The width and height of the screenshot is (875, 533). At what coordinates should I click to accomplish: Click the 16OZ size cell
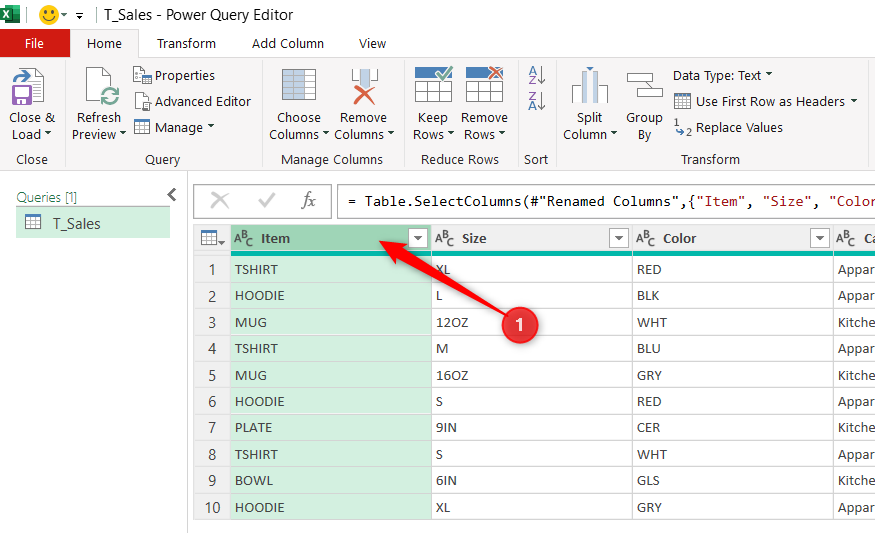[532, 376]
